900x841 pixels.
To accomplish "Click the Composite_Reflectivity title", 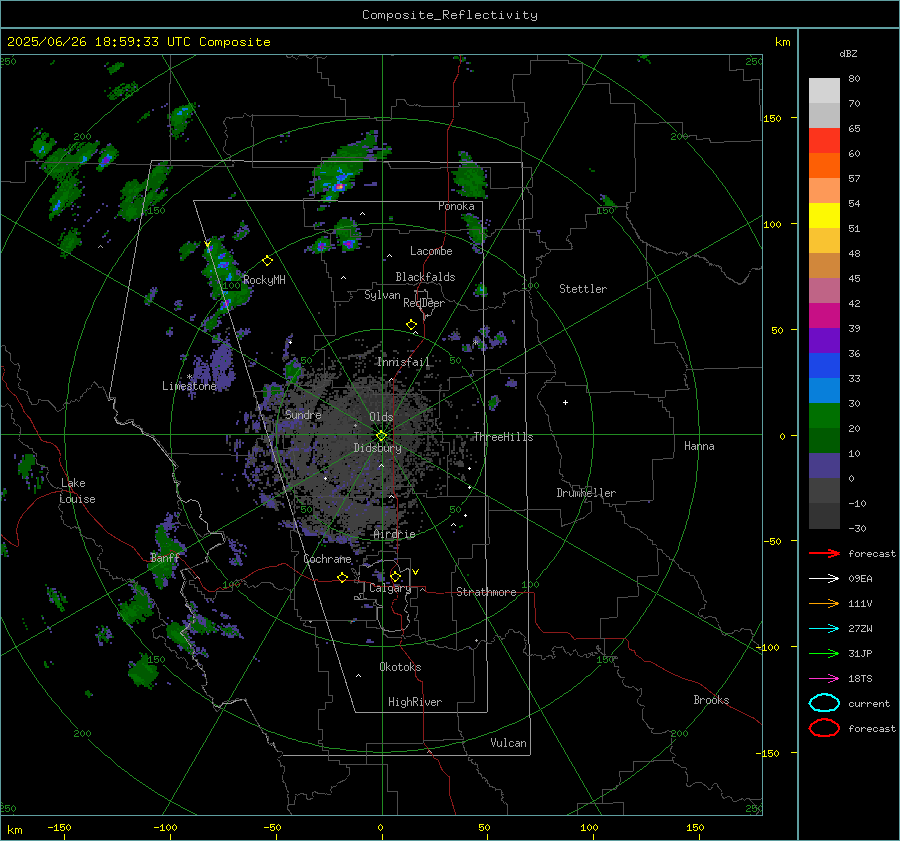I will tap(449, 15).
